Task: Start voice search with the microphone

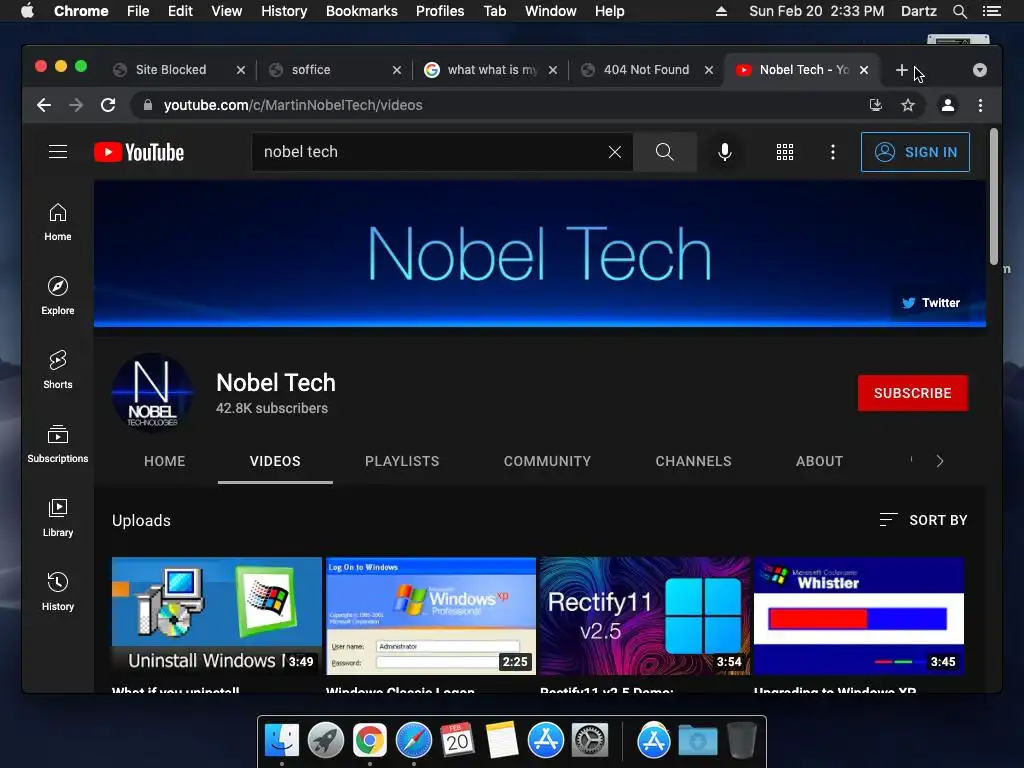Action: tap(724, 152)
